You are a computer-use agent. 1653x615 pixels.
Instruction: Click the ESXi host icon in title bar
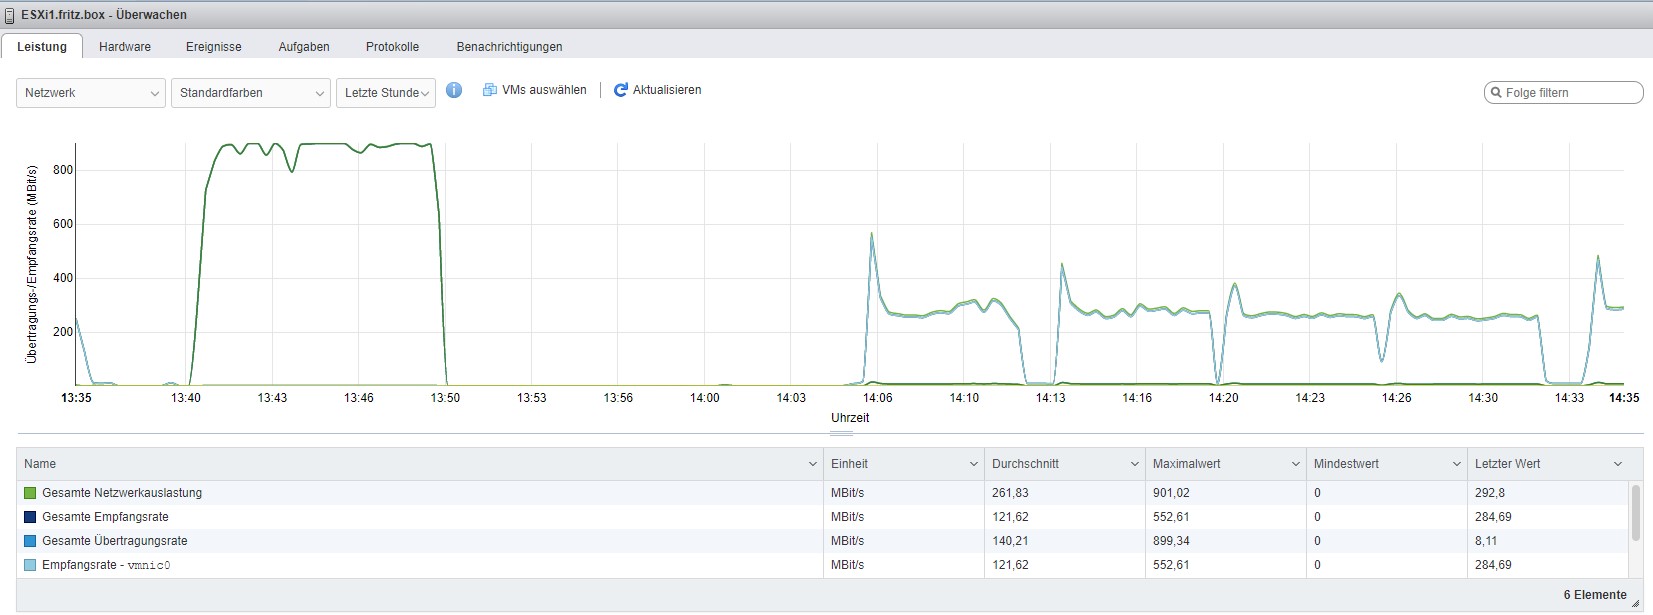(x=10, y=15)
